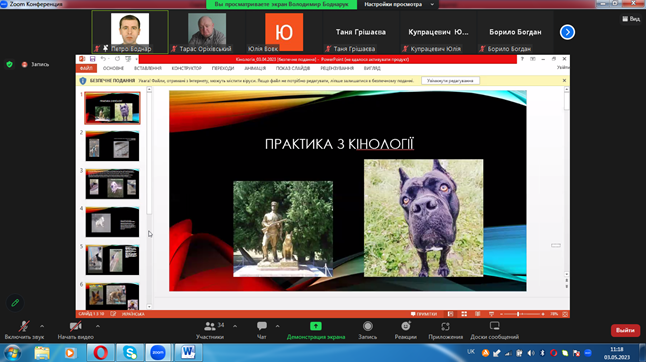Viewport: 647px width, 364px height.
Task: Open the ФАЙЛ tab in PowerPoint
Action: [x=86, y=68]
